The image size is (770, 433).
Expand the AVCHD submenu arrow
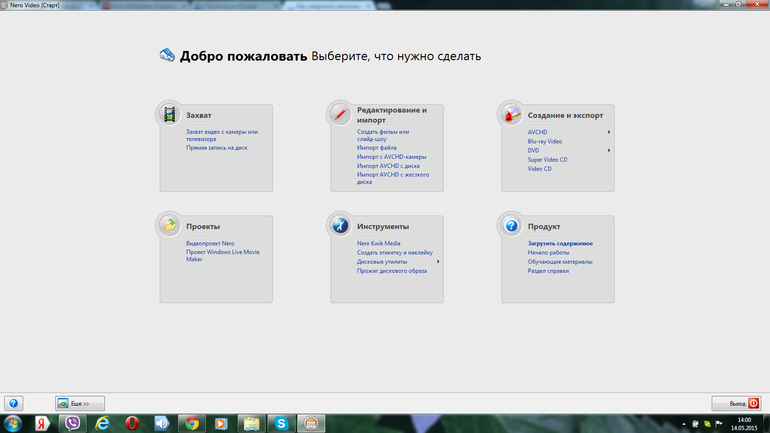[x=609, y=132]
